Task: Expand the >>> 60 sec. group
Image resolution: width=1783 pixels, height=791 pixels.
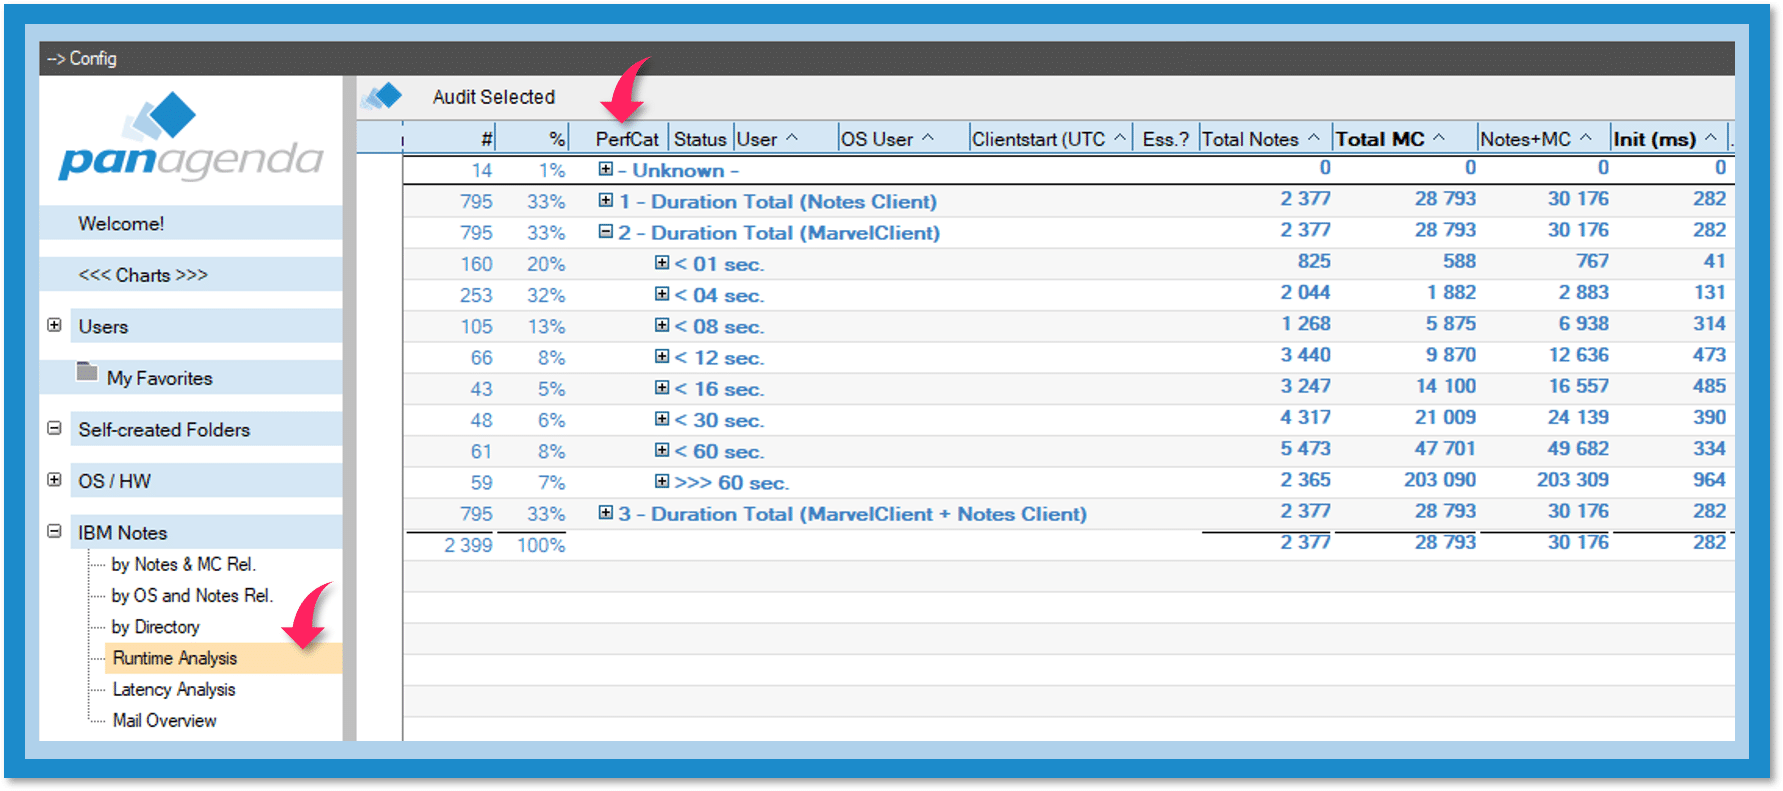Action: pyautogui.click(x=661, y=481)
